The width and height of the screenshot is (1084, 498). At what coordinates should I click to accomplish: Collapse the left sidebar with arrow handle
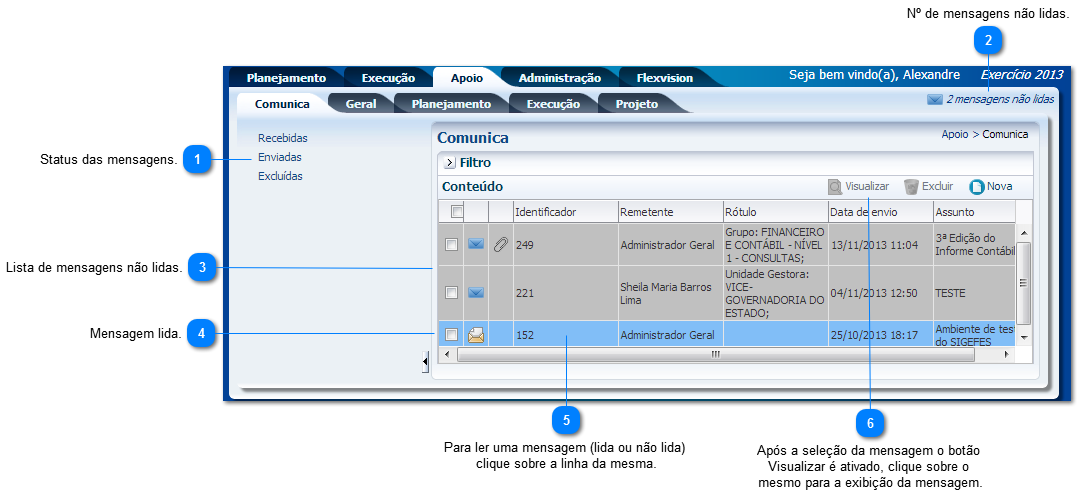pos(425,361)
